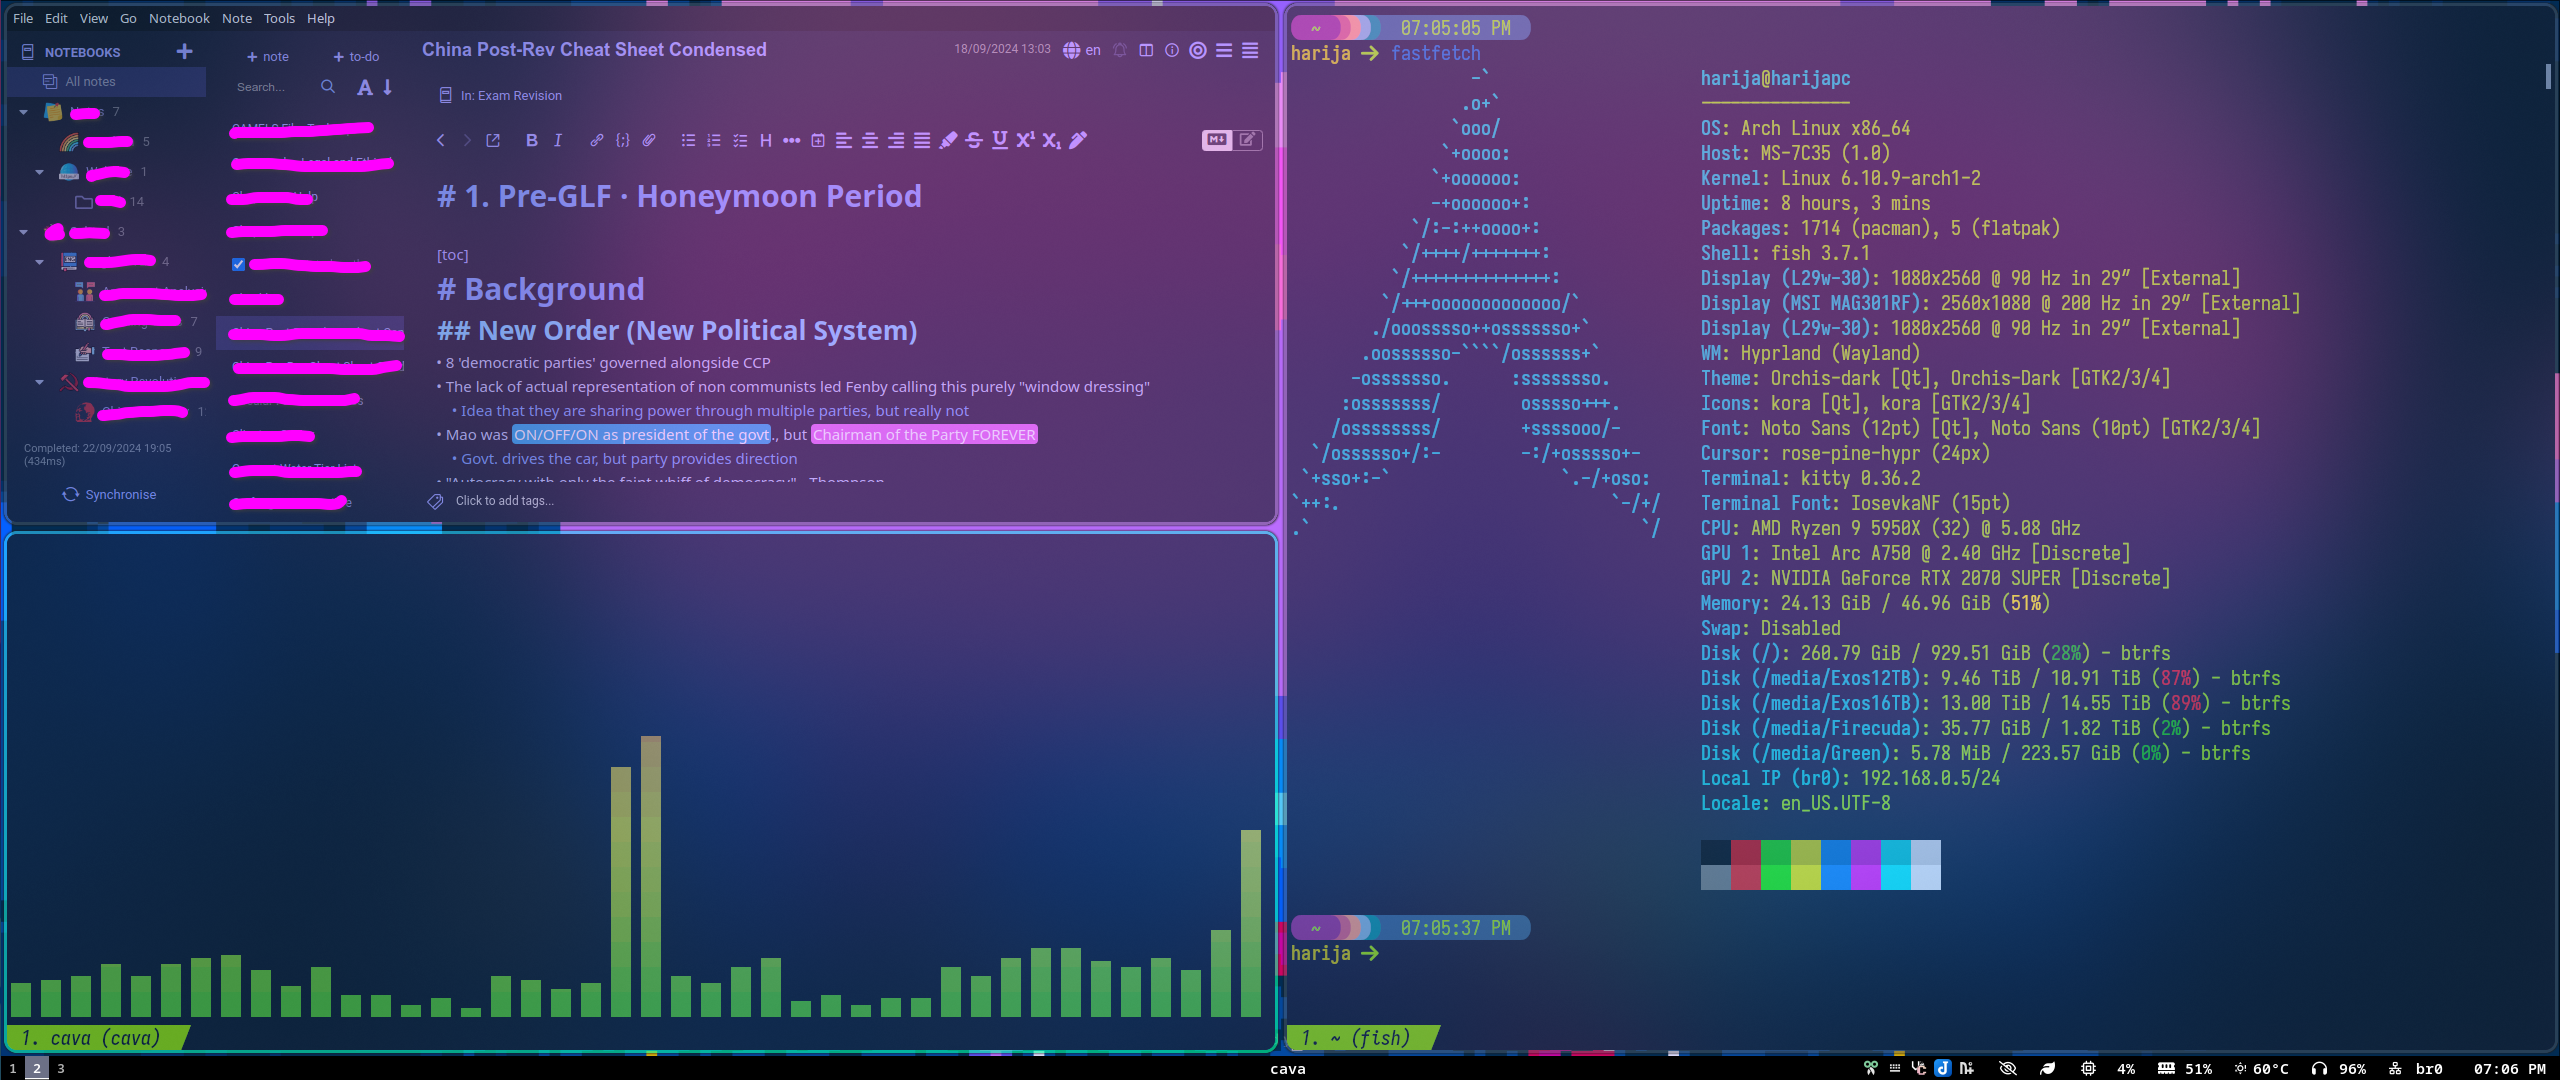Open the Tools menu
Image resolution: width=2560 pixels, height=1080 pixels.
(279, 18)
